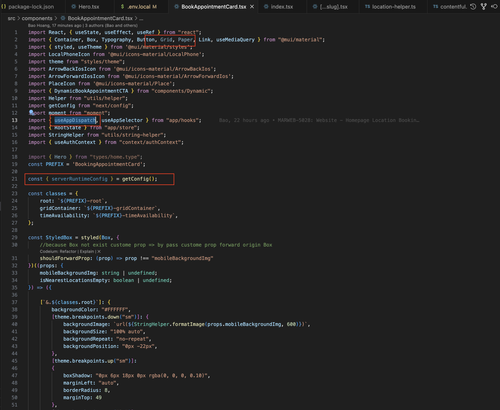500x410 pixels.
Task: Switch to the contentful tab
Action: coord(450,7)
